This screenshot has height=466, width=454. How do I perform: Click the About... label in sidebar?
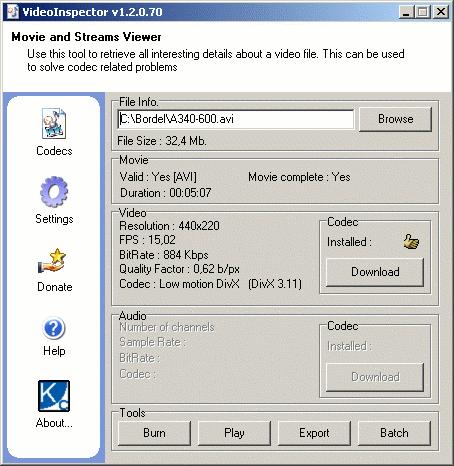[x=54, y=423]
